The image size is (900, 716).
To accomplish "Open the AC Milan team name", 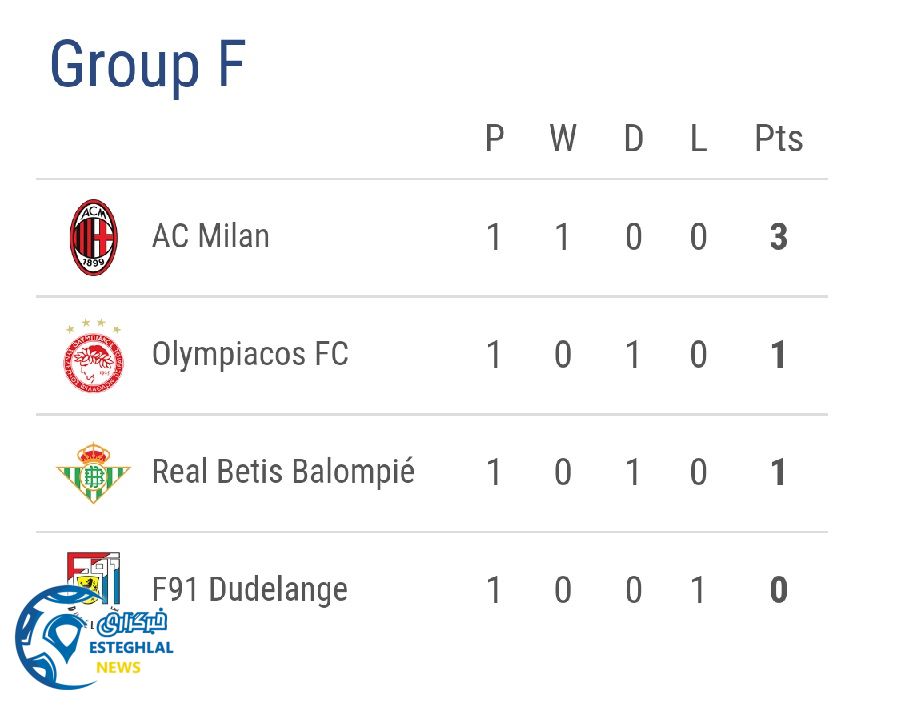I will (x=210, y=237).
